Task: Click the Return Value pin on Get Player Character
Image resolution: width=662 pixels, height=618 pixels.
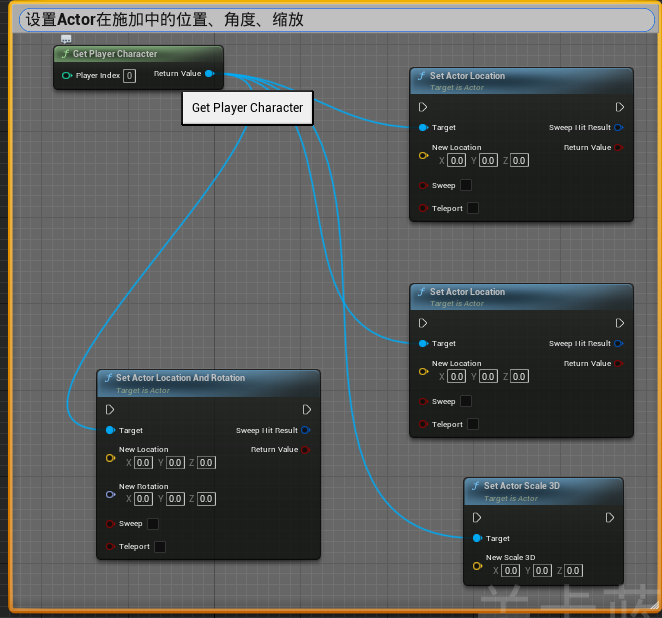Action: pos(209,74)
